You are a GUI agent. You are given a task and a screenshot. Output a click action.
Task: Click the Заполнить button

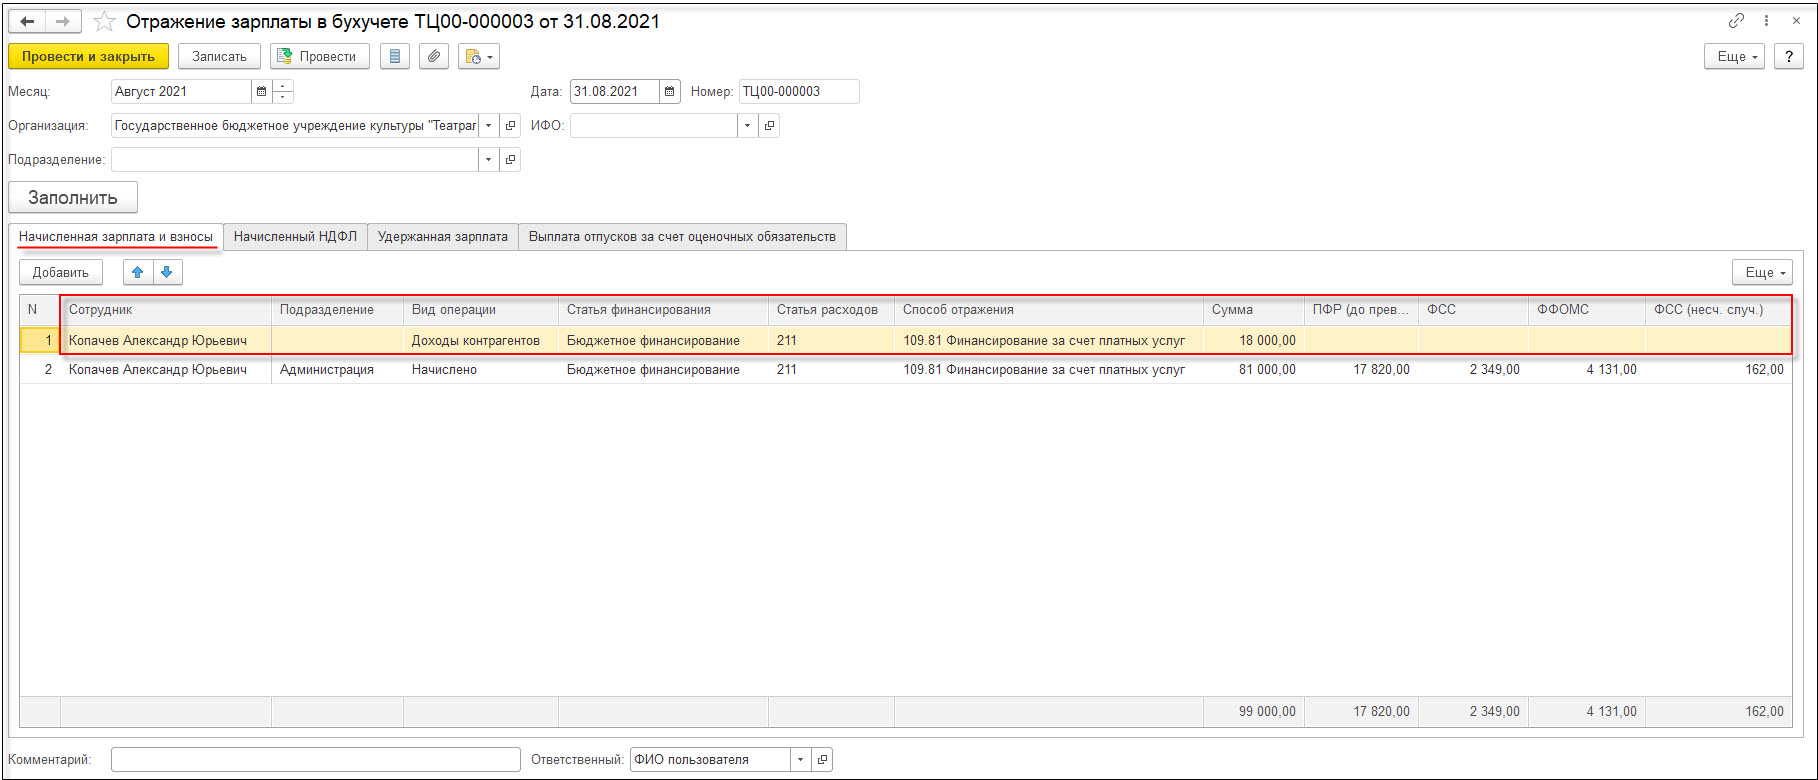coord(73,197)
